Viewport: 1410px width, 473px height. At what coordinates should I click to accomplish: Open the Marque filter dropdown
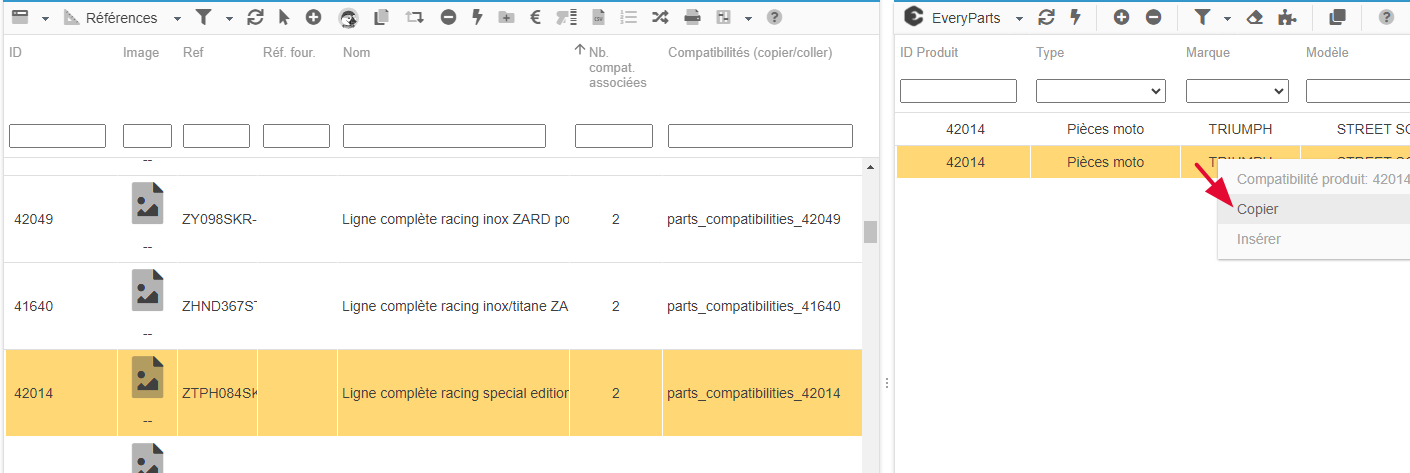(x=1237, y=91)
